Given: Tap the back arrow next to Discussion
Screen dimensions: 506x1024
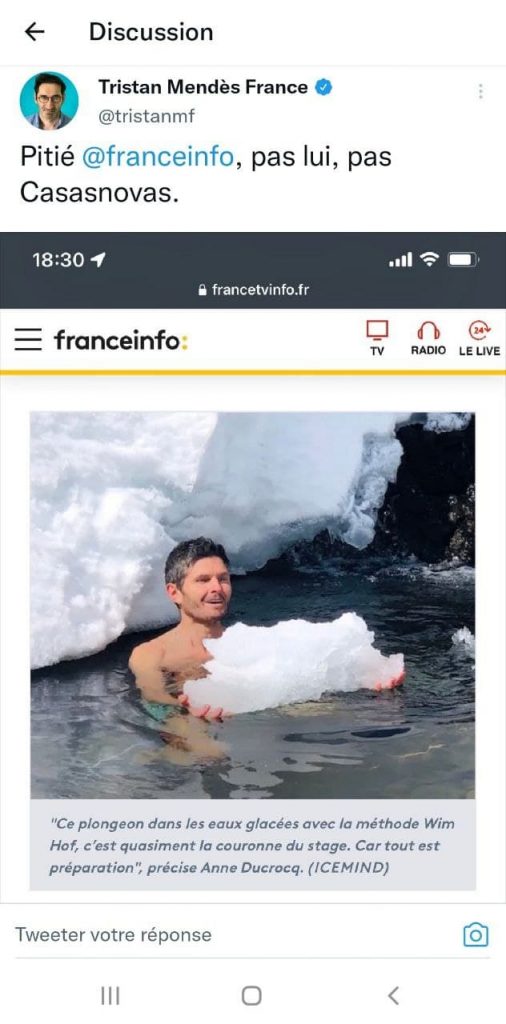Looking at the screenshot, I should pyautogui.click(x=34, y=31).
